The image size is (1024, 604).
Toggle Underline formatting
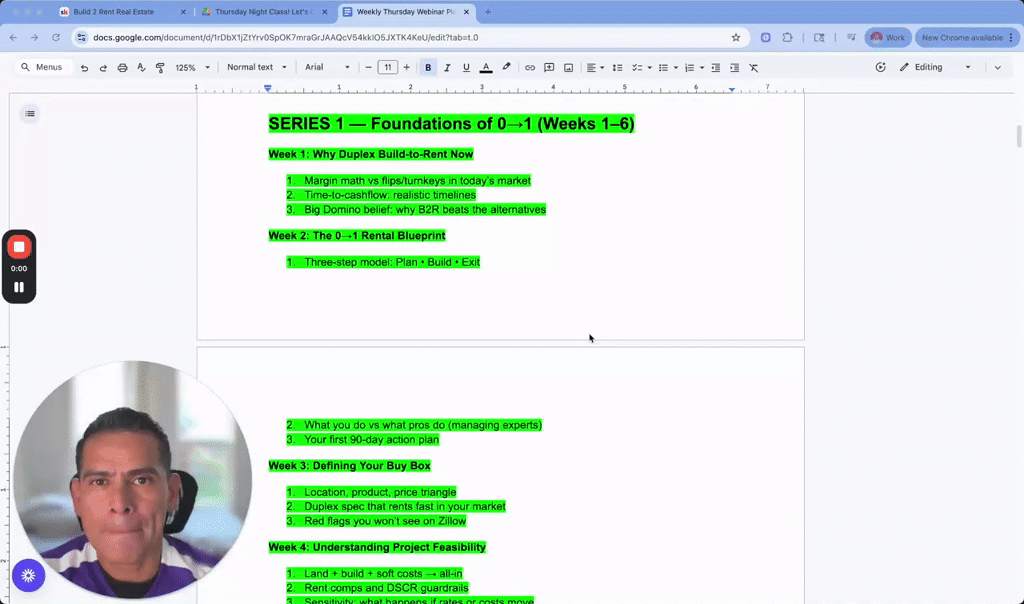coord(466,67)
